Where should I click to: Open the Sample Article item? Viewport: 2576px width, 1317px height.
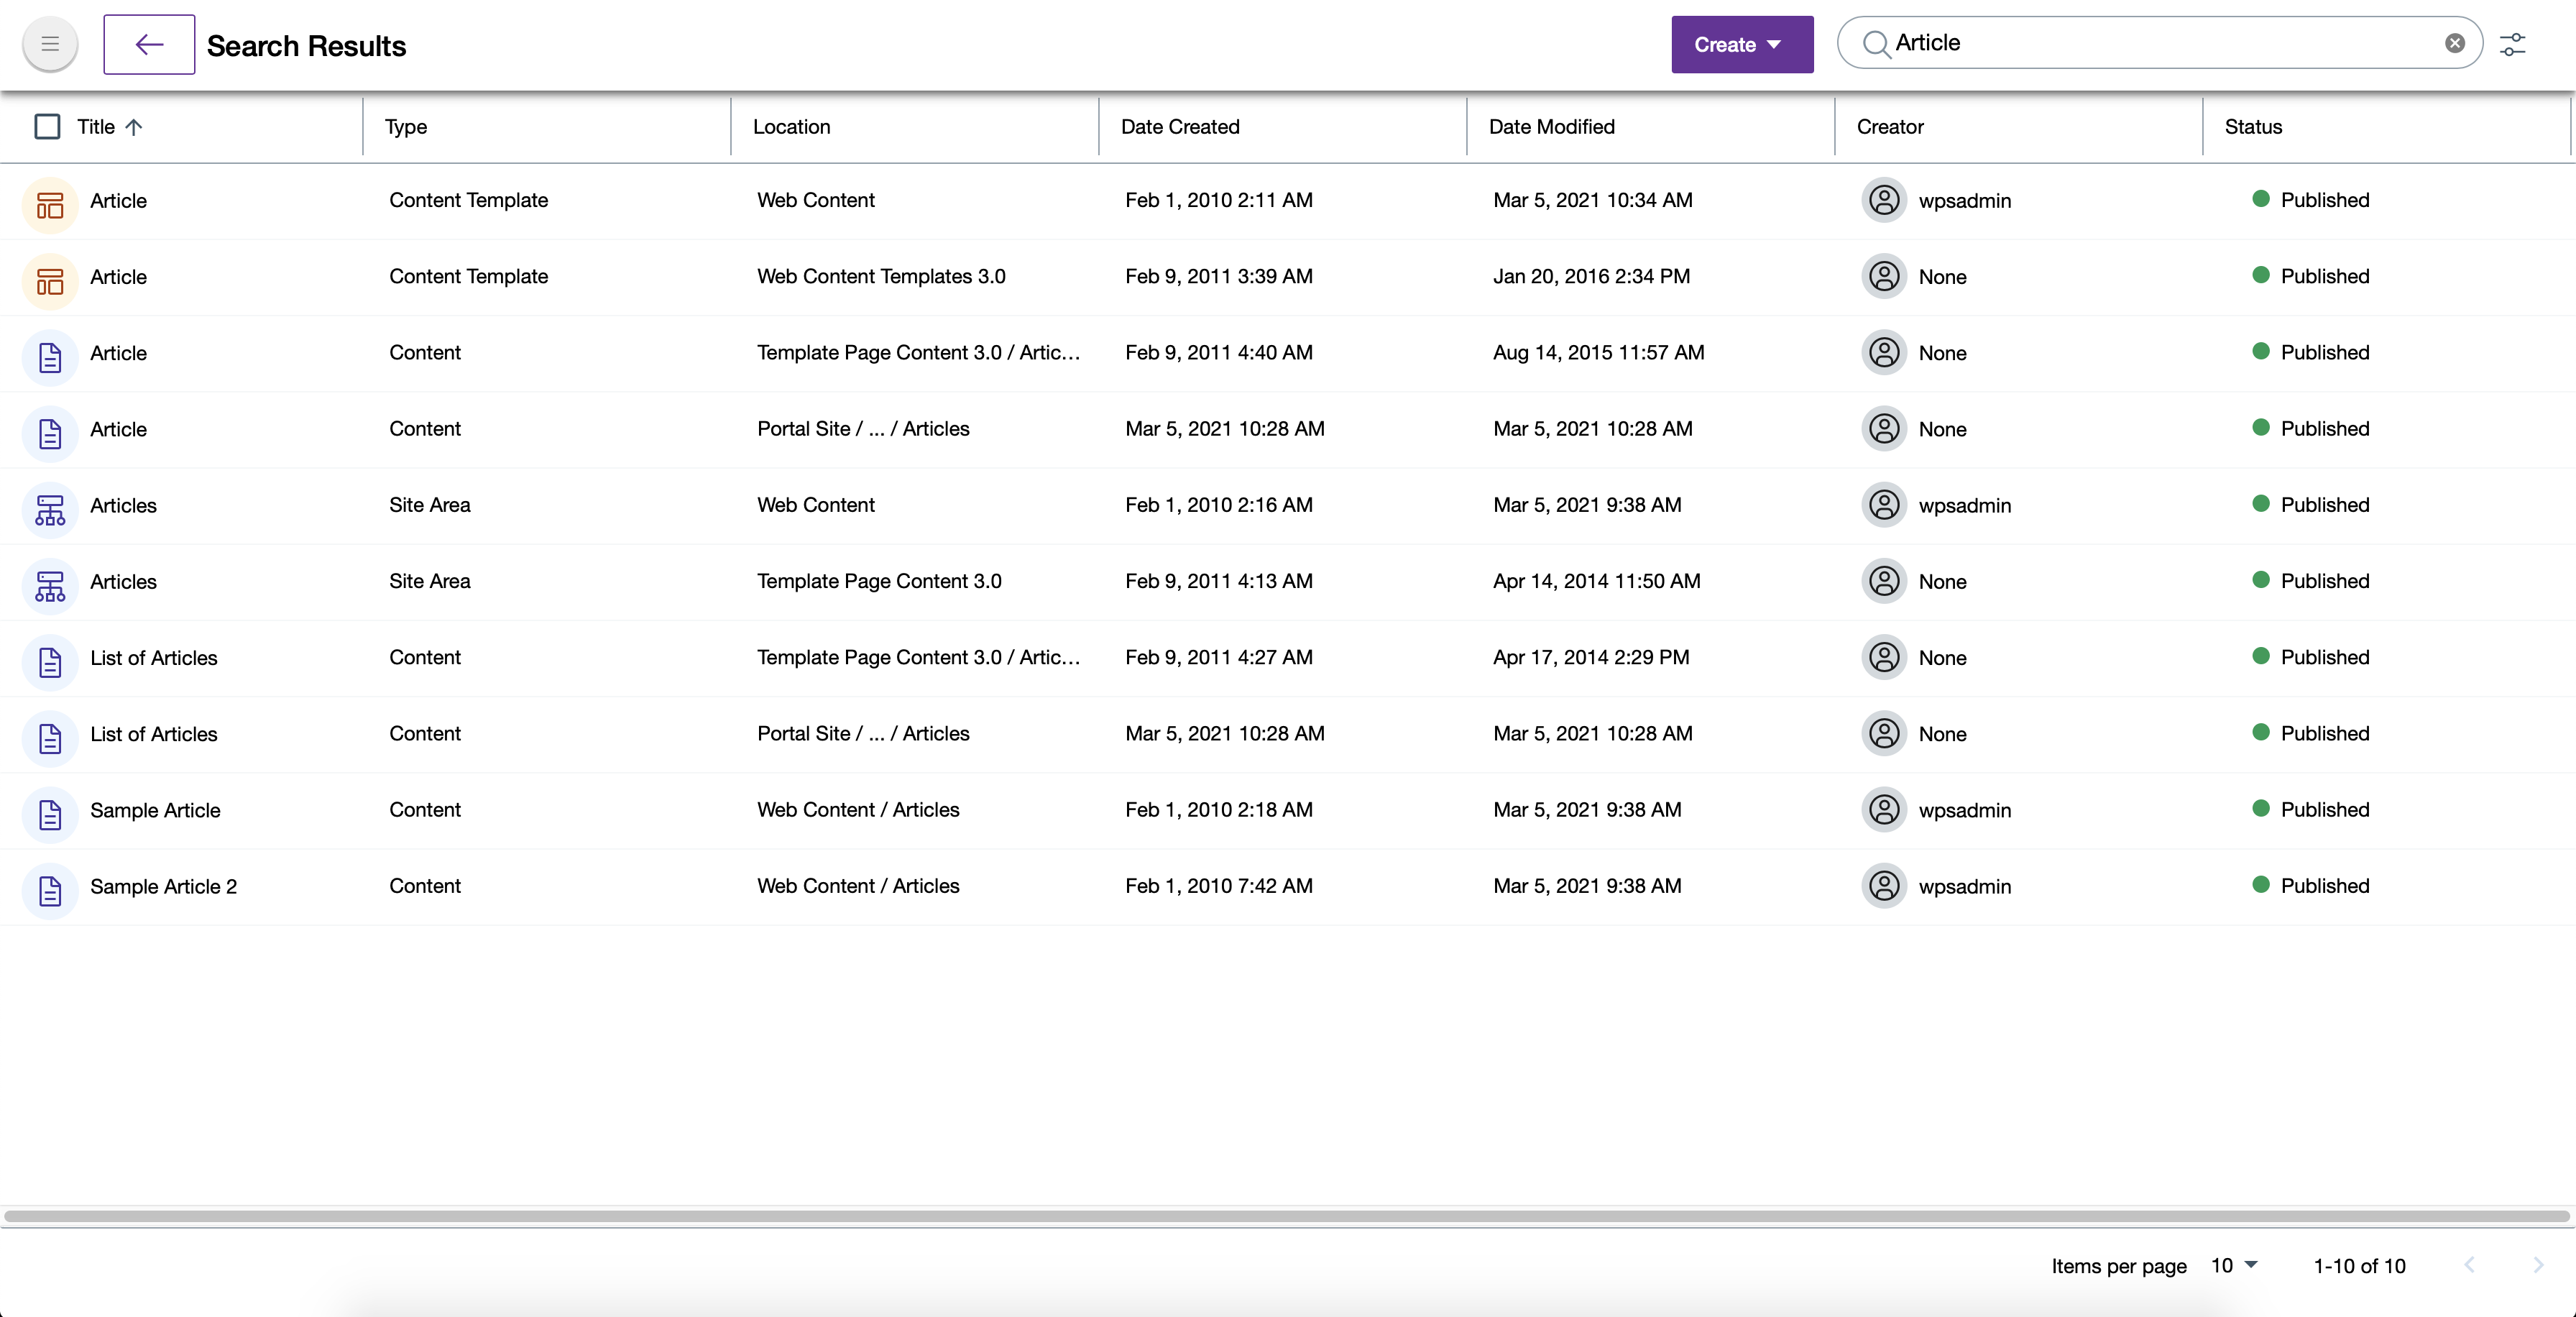coord(155,810)
